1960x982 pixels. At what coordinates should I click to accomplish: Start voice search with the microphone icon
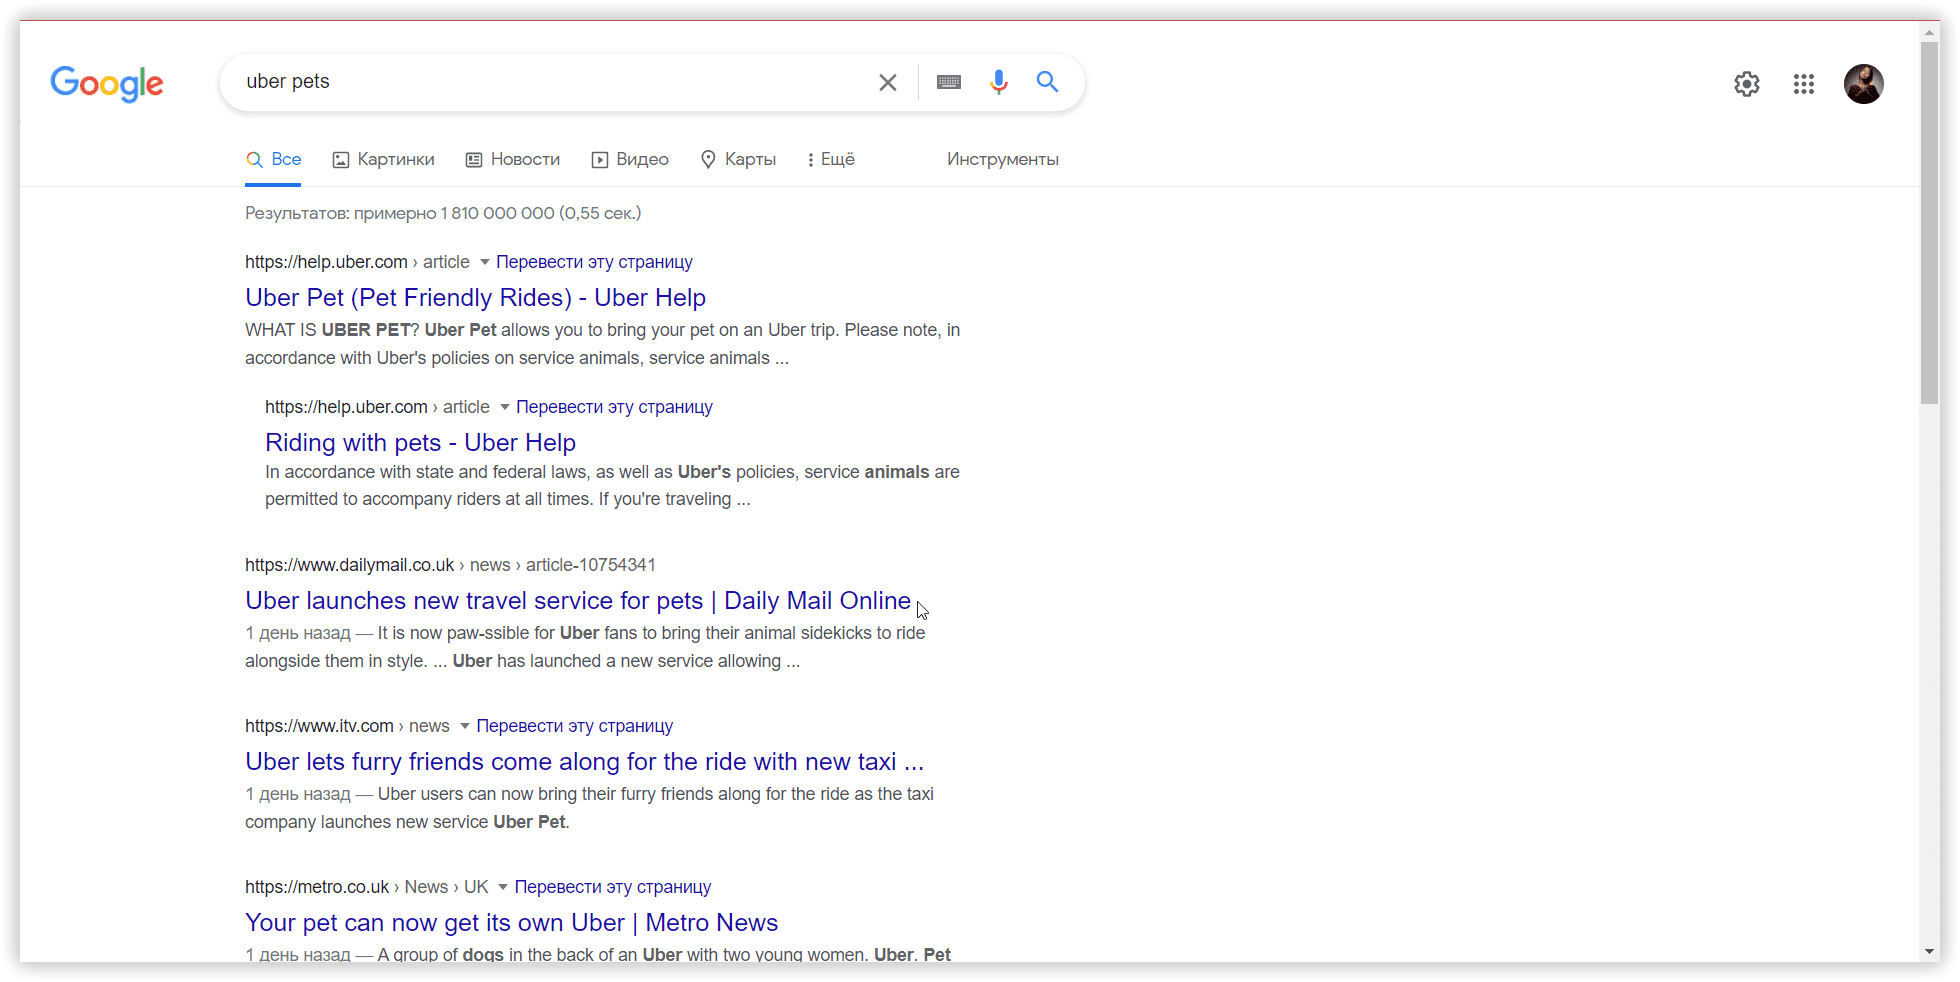point(998,82)
